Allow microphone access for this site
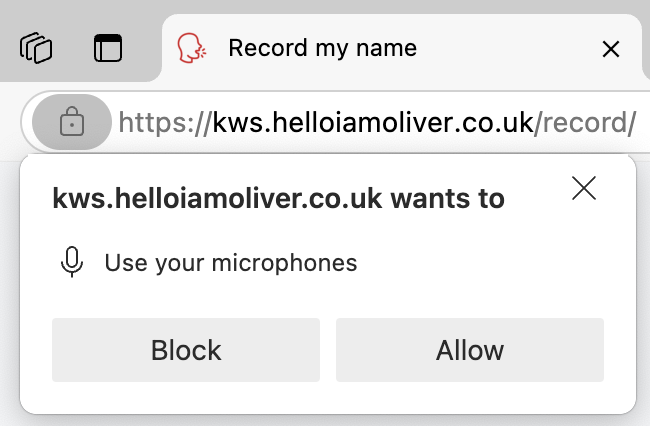 click(x=470, y=350)
